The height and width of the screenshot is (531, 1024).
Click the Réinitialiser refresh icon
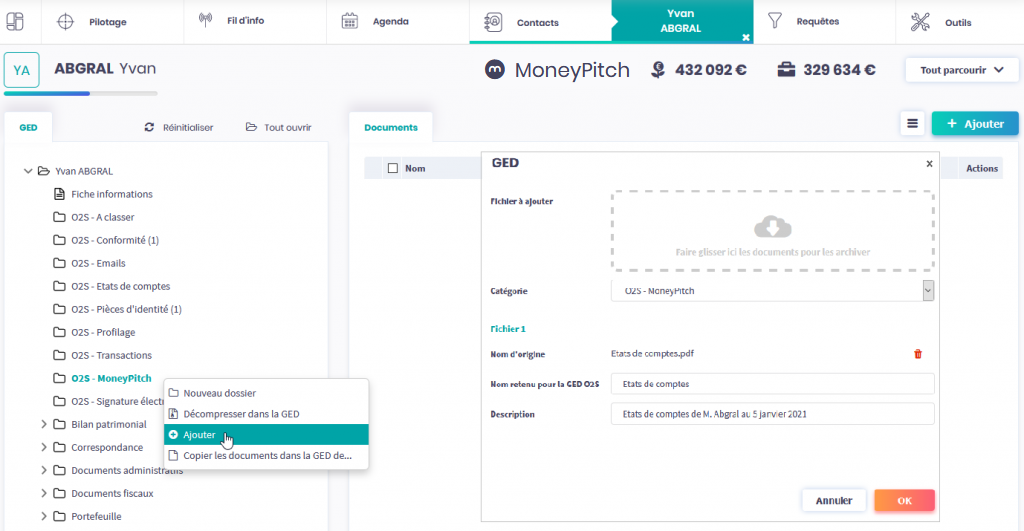click(x=149, y=128)
